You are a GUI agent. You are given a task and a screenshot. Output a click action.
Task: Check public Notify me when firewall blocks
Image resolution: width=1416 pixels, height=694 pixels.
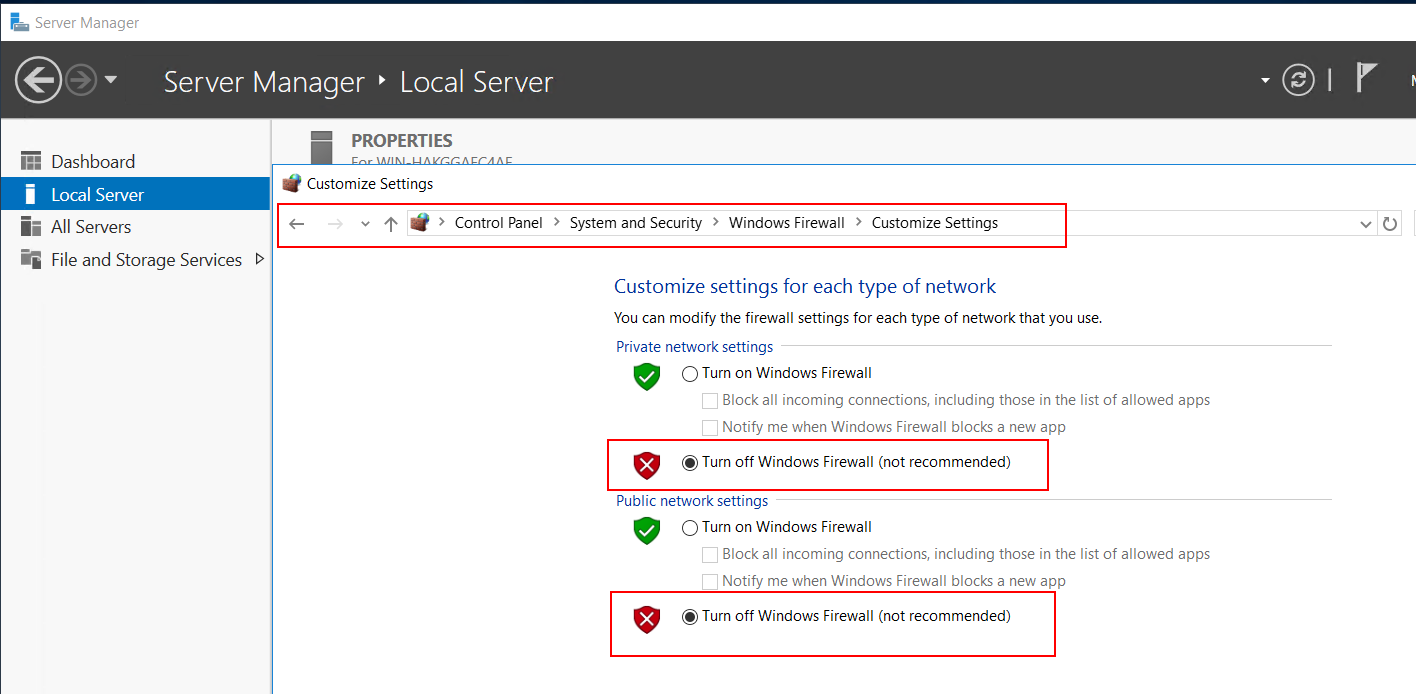click(x=710, y=582)
